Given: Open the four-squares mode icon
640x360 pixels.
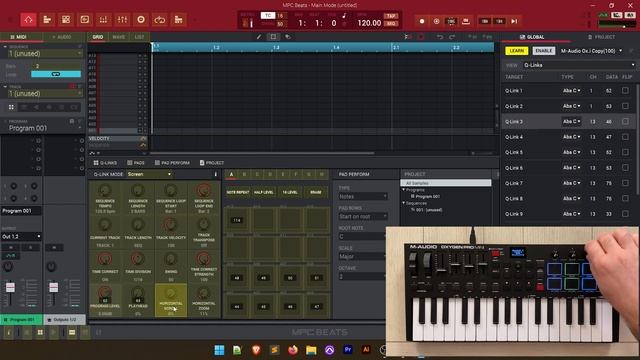Looking at the screenshot, I should 66,20.
